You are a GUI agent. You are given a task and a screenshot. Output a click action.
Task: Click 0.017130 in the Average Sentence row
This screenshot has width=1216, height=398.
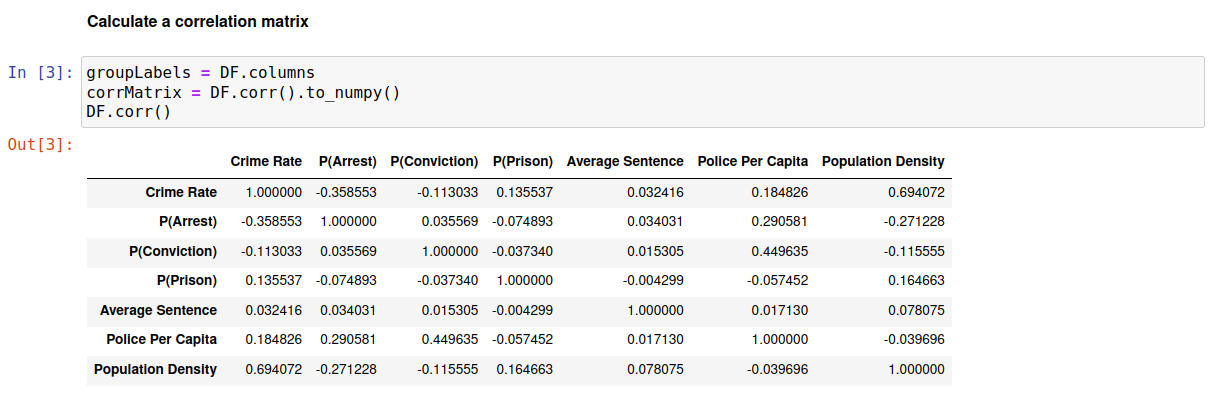pos(779,310)
